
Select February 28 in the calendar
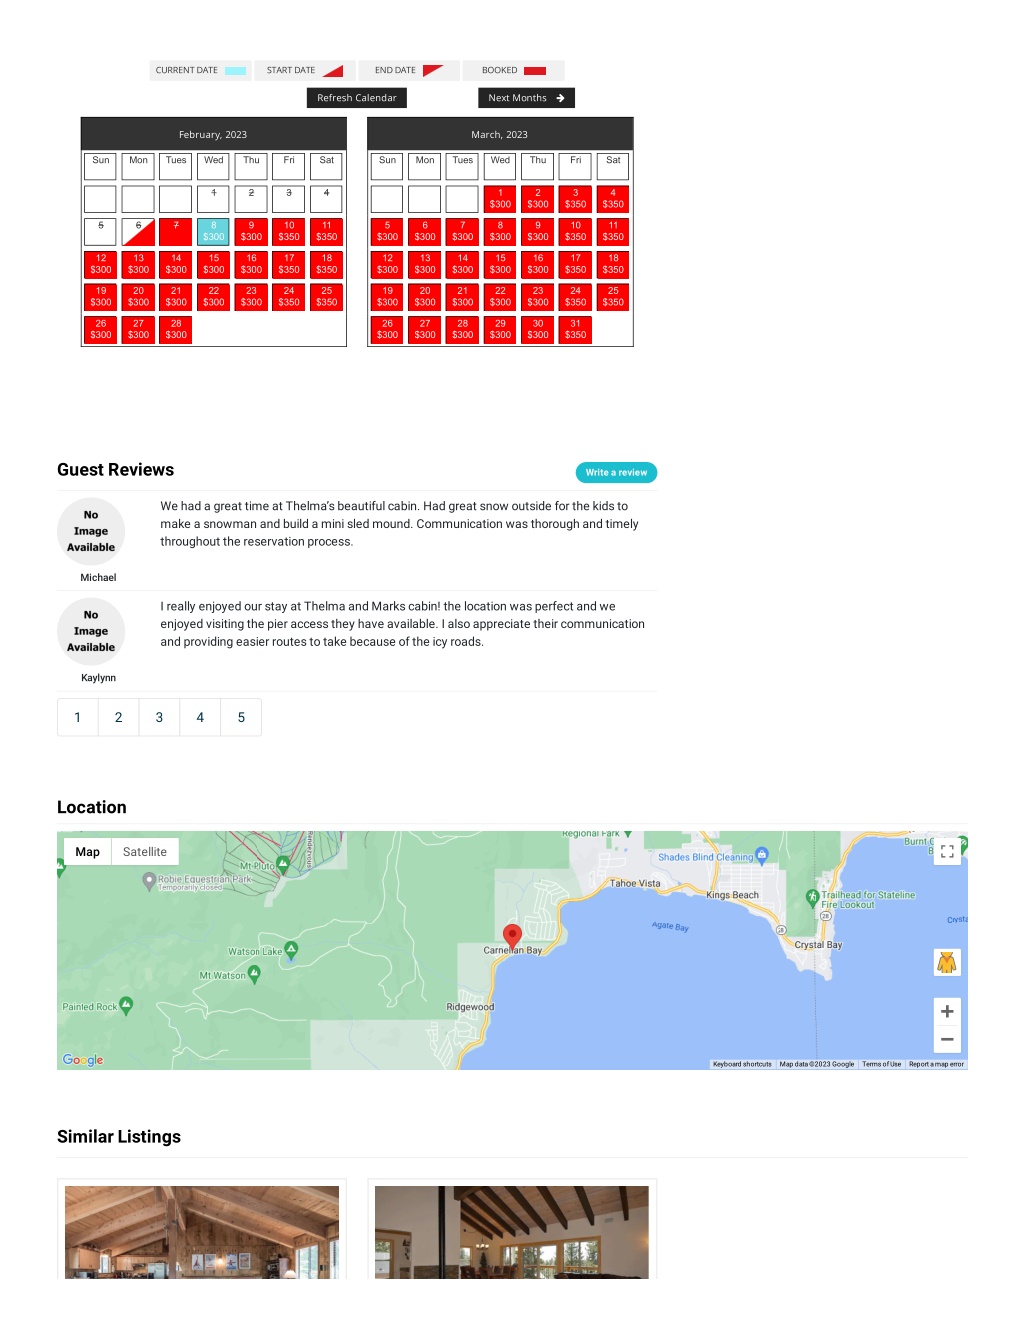(x=176, y=330)
